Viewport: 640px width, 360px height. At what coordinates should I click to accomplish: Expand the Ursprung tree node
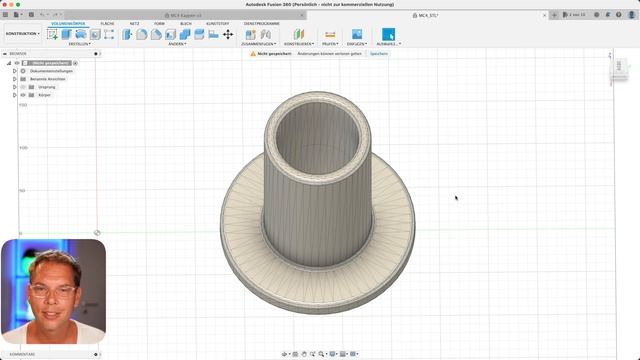(x=15, y=87)
